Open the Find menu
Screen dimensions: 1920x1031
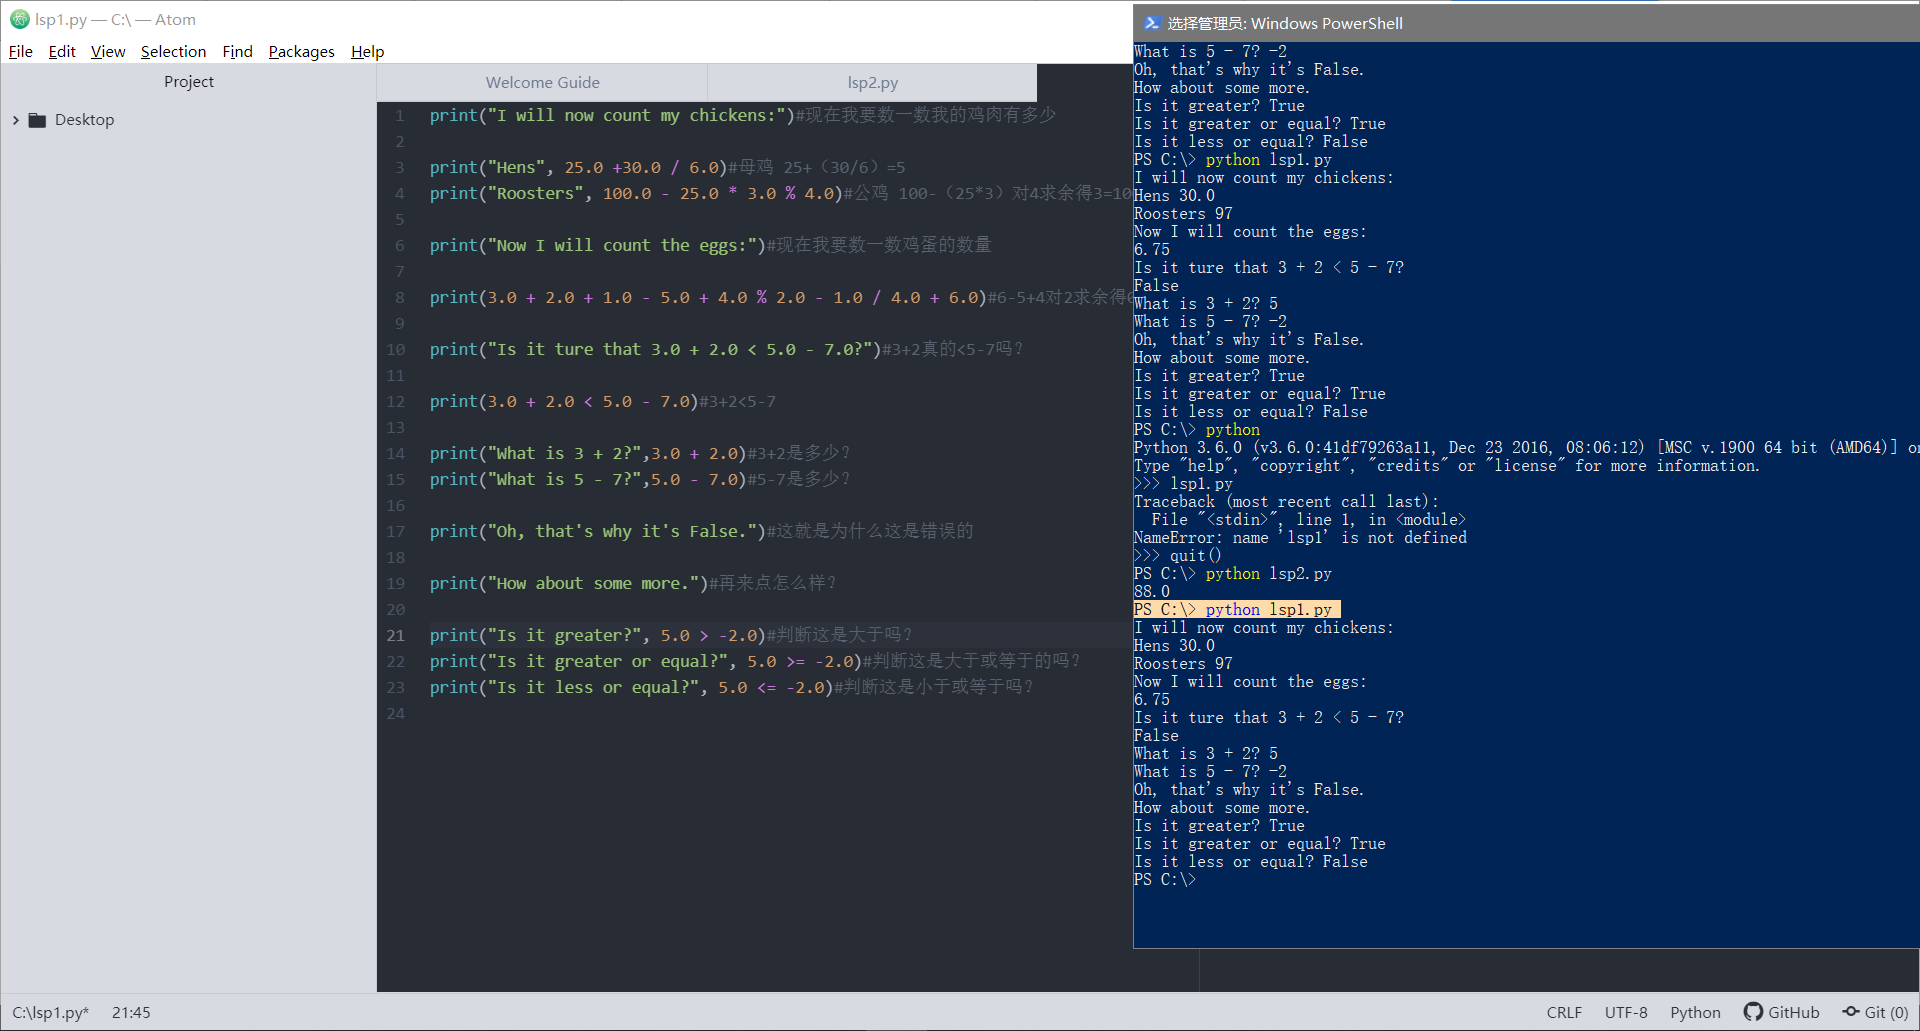pyautogui.click(x=237, y=51)
